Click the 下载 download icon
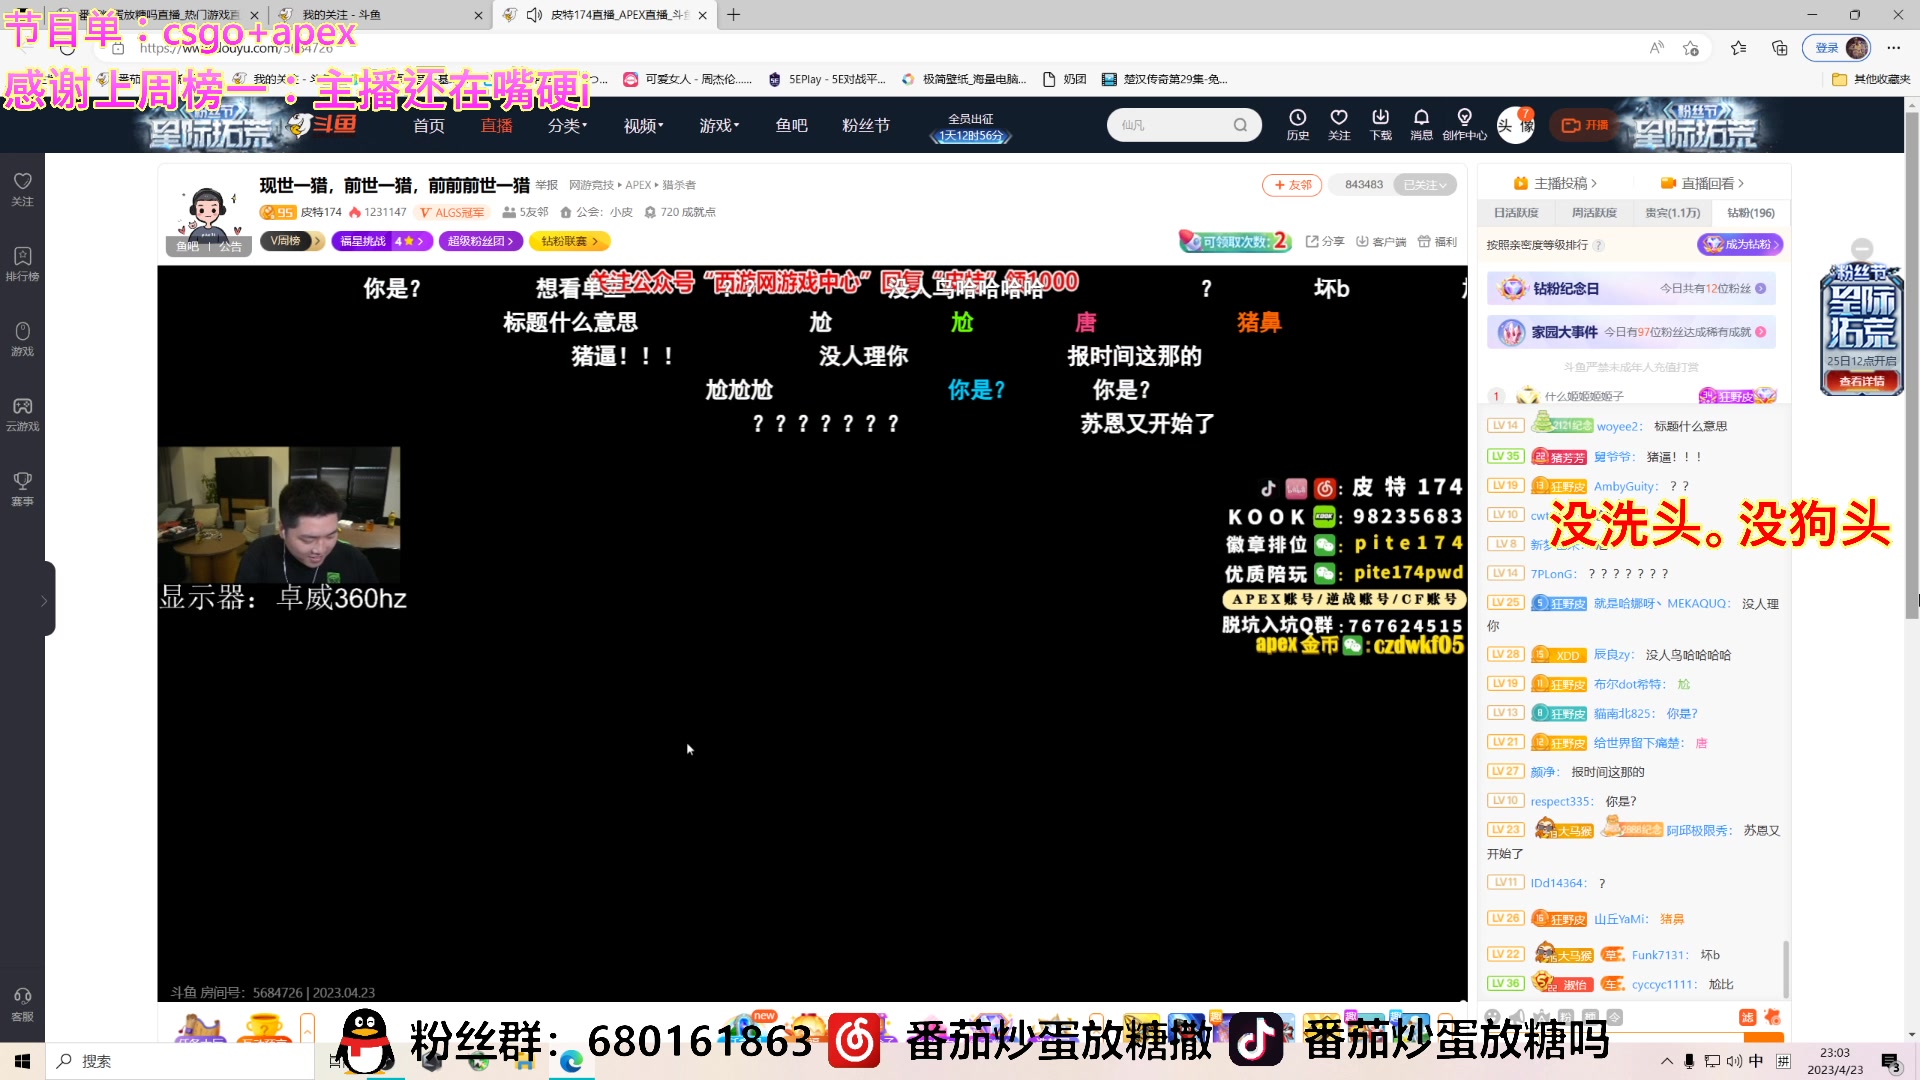The image size is (1920, 1080). tap(1380, 125)
